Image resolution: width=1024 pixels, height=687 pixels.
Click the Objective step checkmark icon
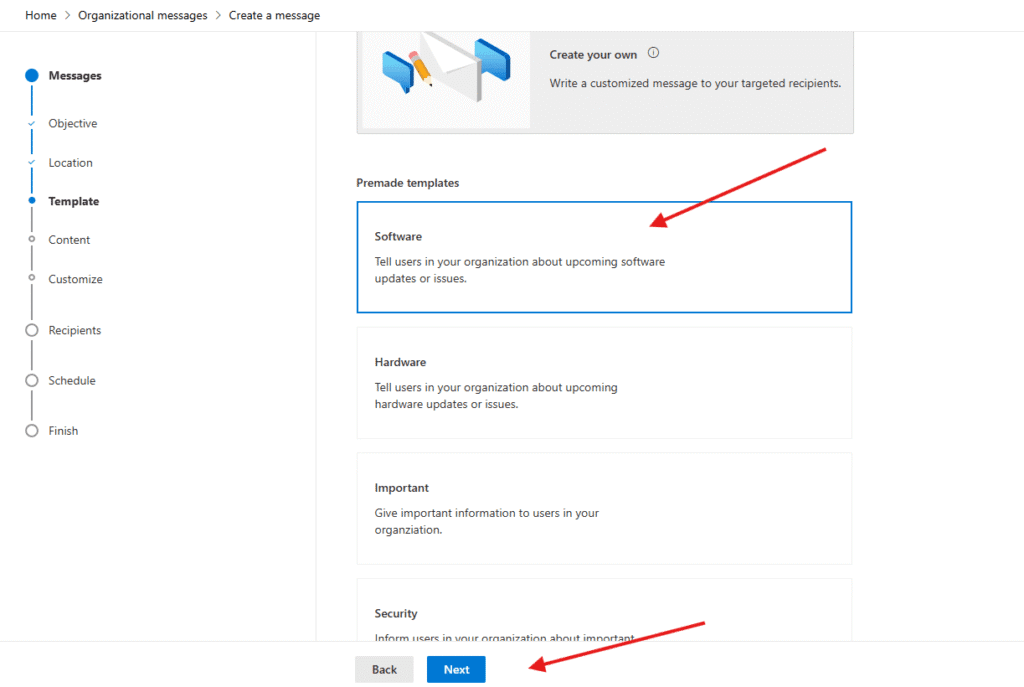pyautogui.click(x=32, y=124)
